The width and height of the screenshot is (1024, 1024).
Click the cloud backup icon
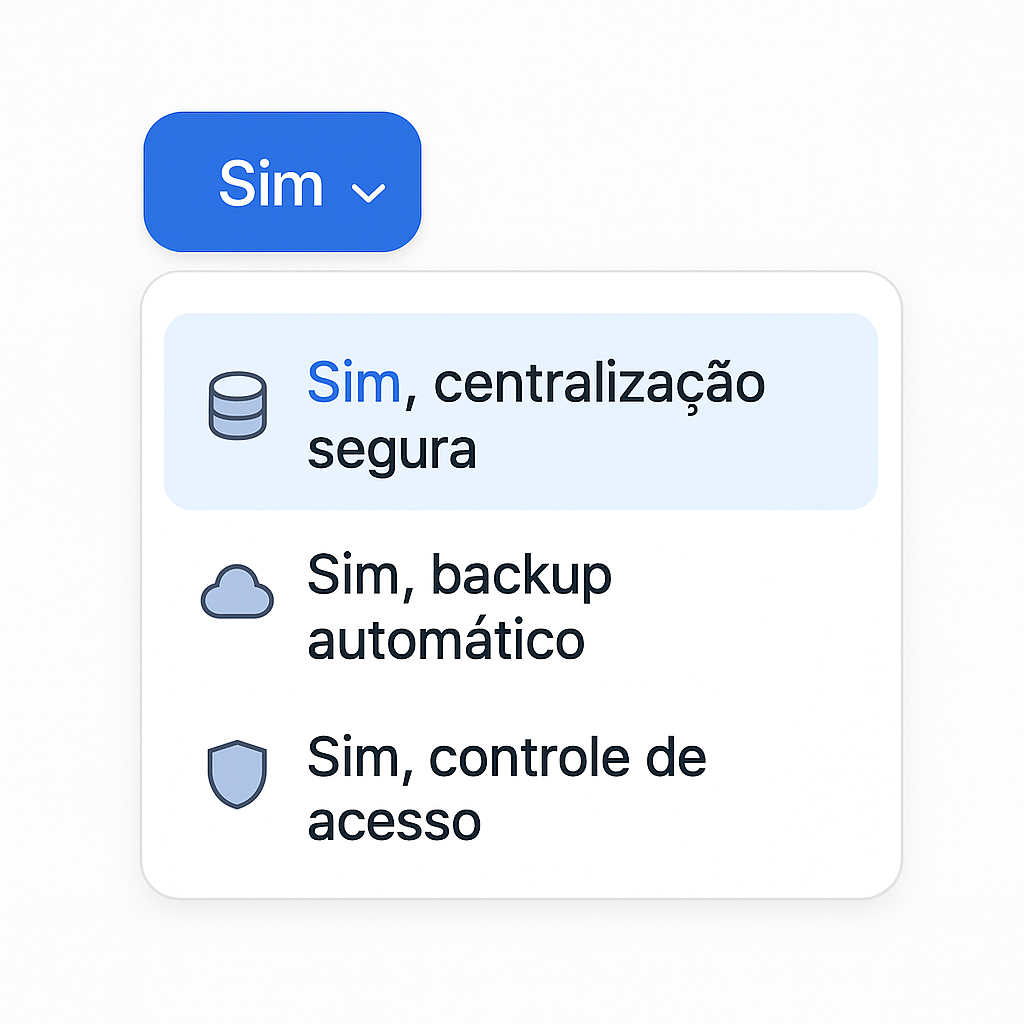pyautogui.click(x=237, y=592)
